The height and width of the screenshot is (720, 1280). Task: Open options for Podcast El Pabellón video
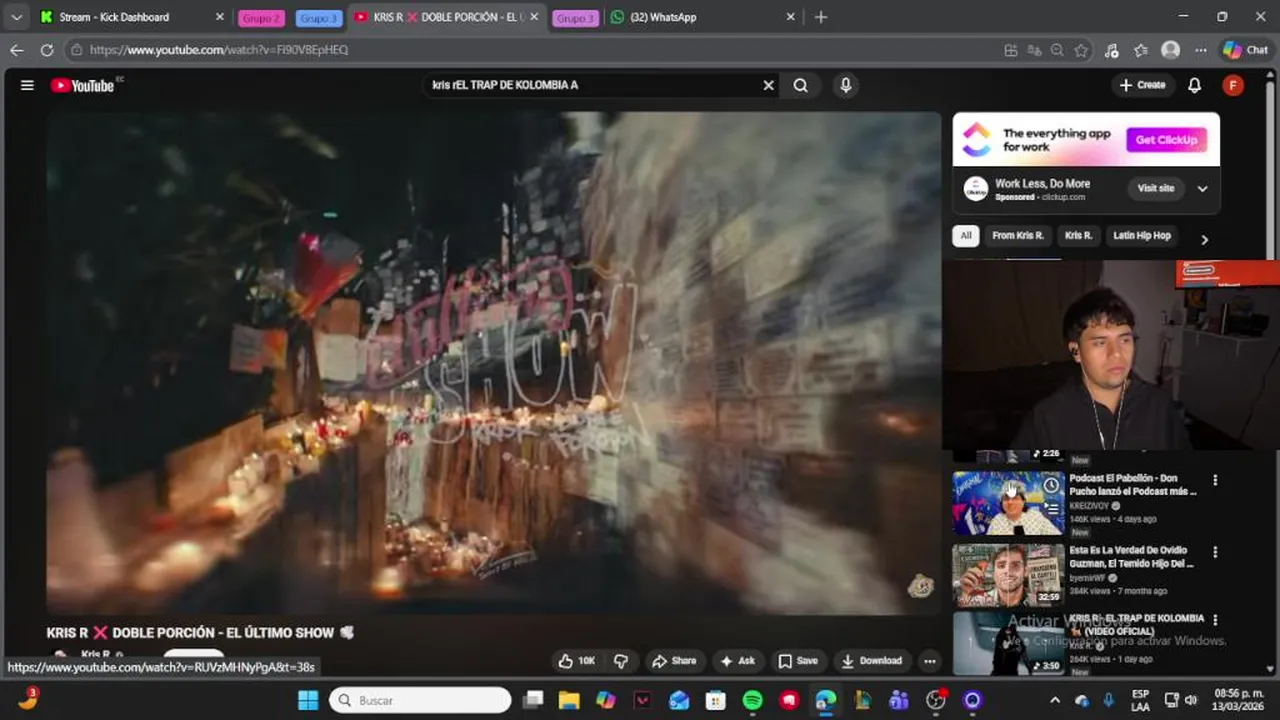tap(1215, 480)
